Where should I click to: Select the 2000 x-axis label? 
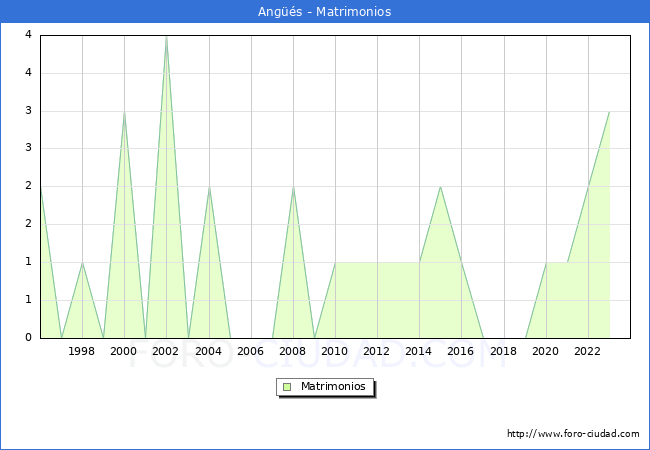124,351
